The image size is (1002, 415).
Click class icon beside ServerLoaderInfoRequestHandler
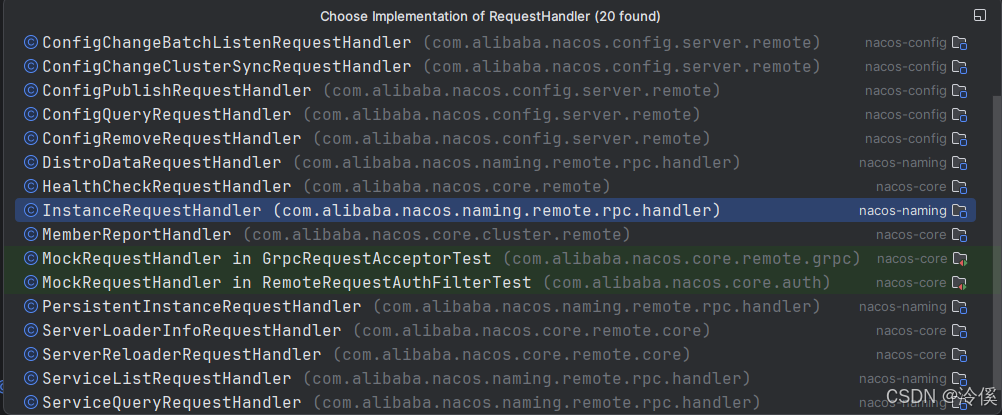tap(31, 331)
